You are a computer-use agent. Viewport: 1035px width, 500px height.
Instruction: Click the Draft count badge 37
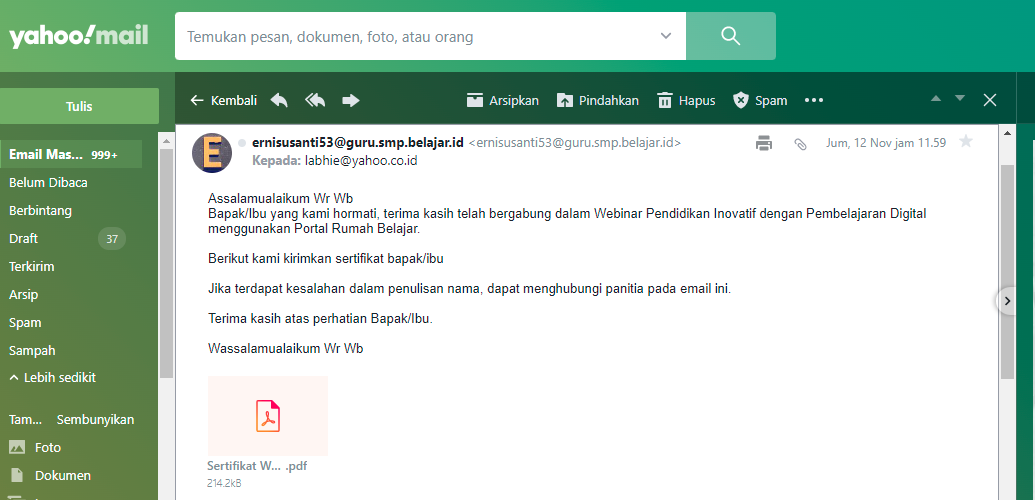click(x=112, y=239)
